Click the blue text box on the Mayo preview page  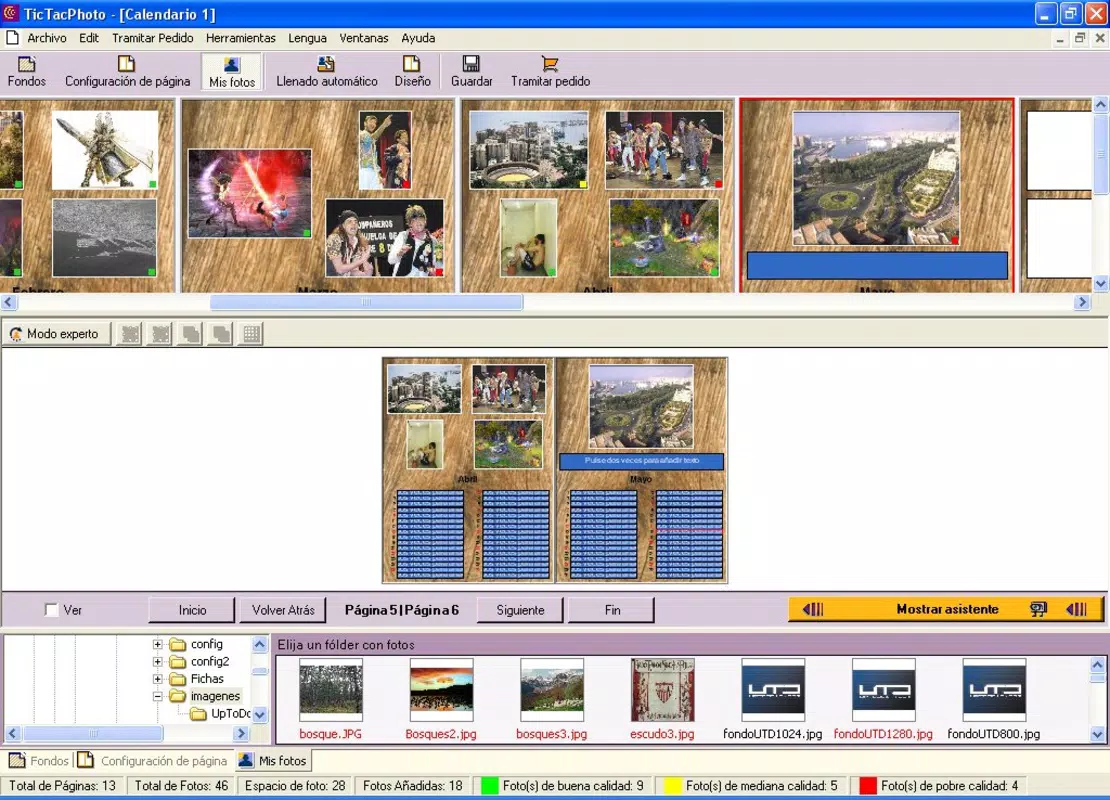pos(641,462)
